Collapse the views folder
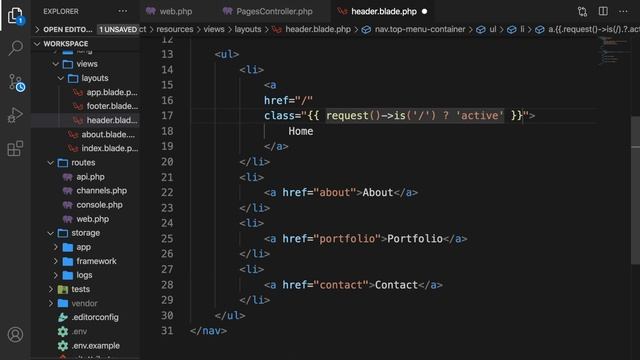Screen dimensions: 640x360 pyautogui.click(x=56, y=64)
